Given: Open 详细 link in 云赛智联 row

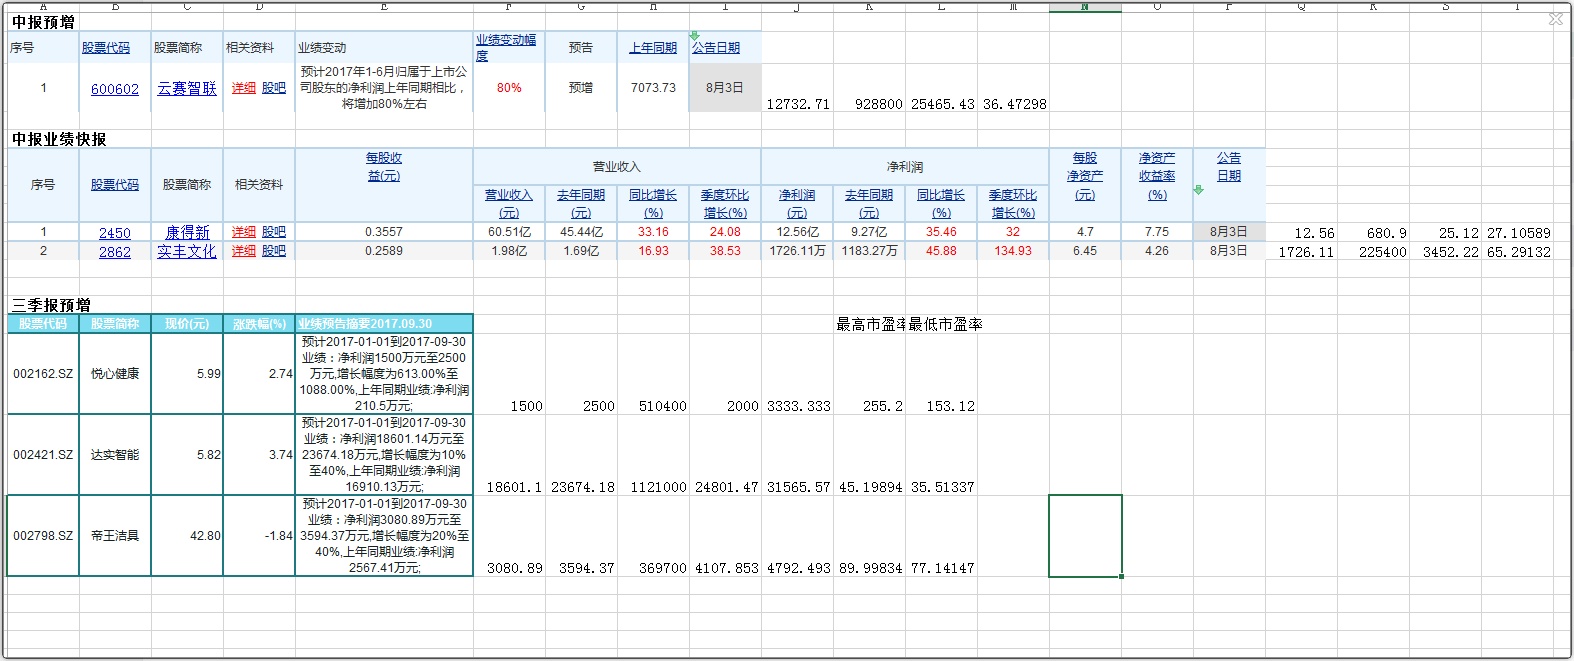Looking at the screenshot, I should coord(244,88).
